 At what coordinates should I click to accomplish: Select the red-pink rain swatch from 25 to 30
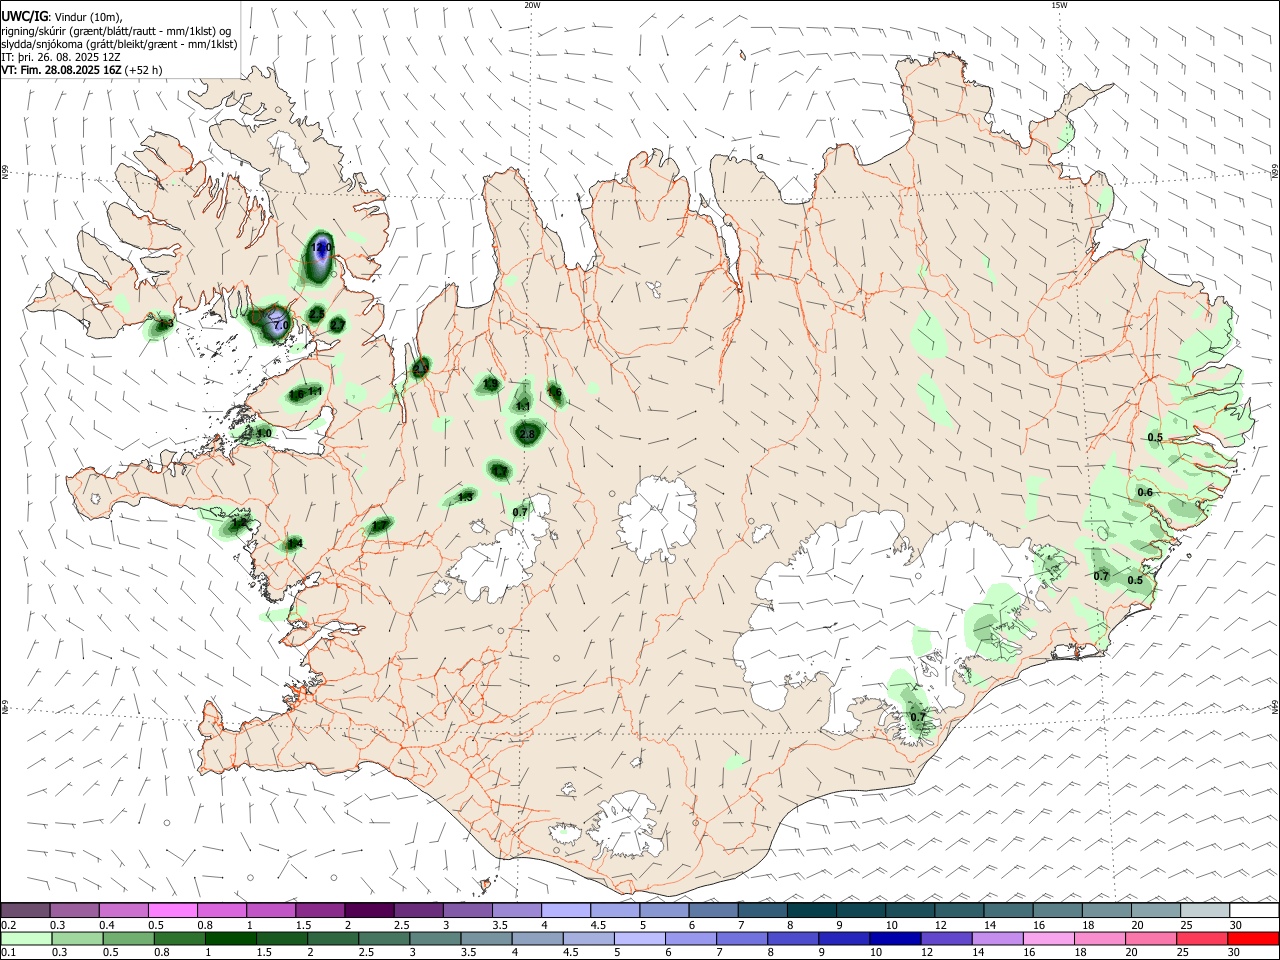pyautogui.click(x=1202, y=939)
